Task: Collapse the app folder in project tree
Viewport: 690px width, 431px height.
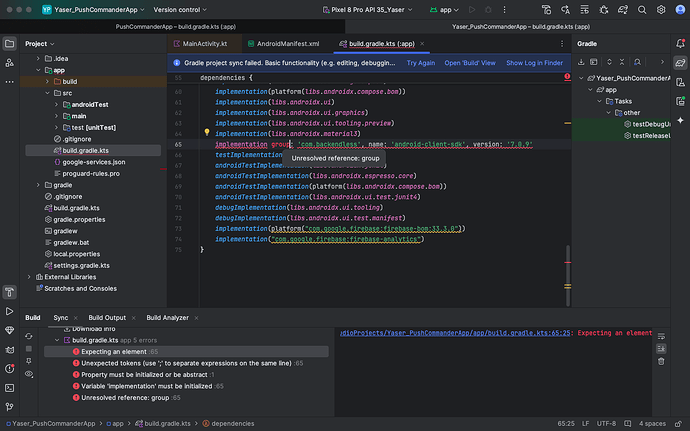Action: [38, 70]
